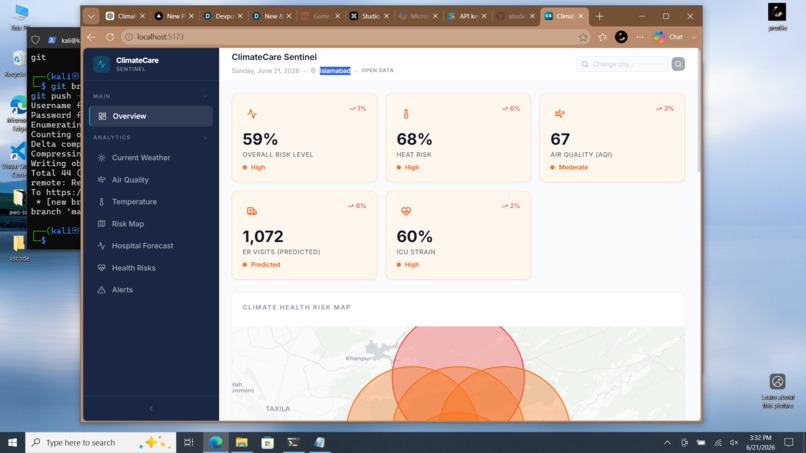Click the Moderate status on AQI card
The height and width of the screenshot is (453, 806).
click(x=569, y=167)
